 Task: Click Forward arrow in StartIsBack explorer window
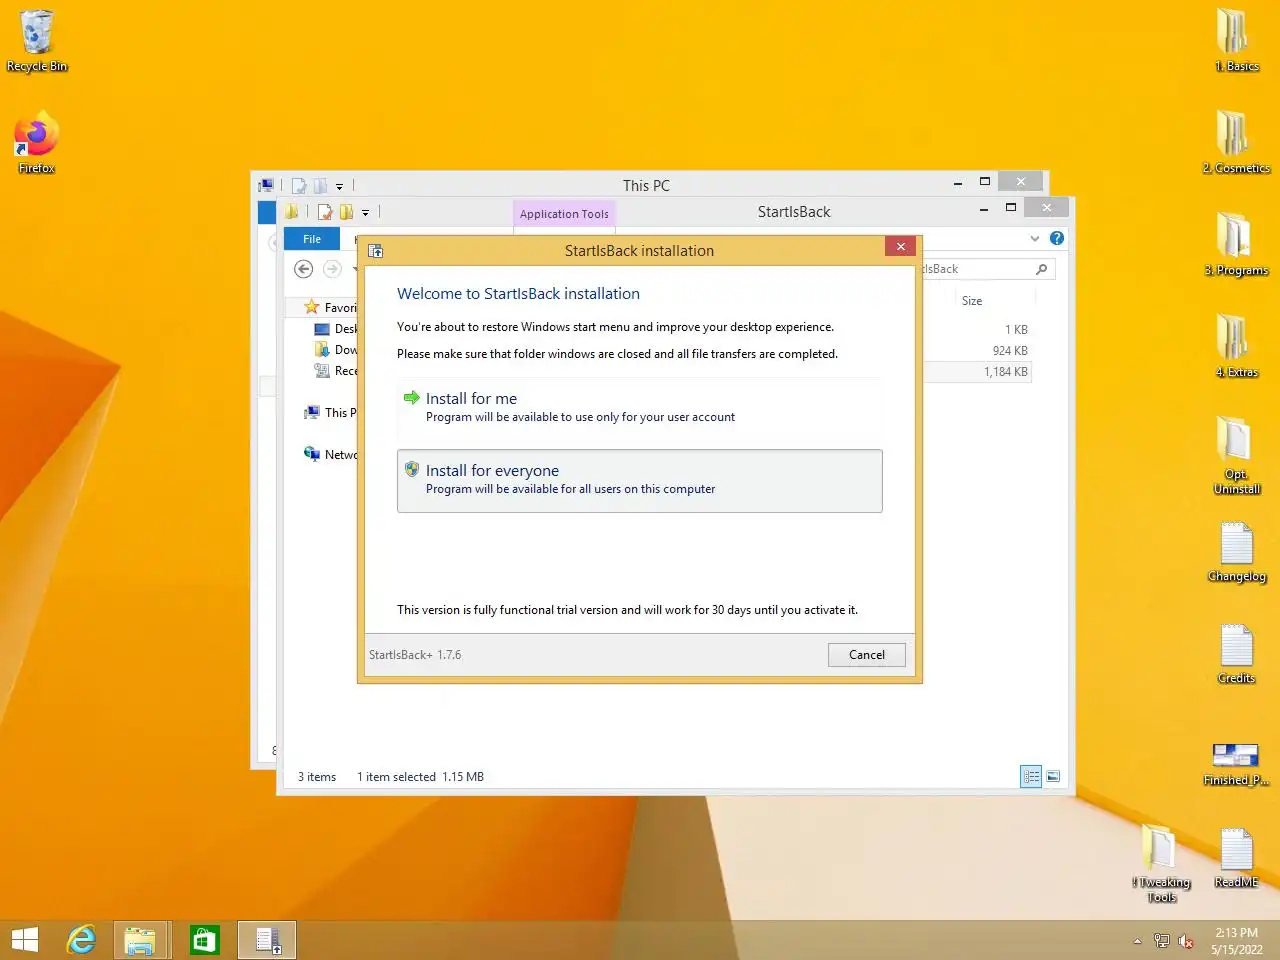click(332, 269)
